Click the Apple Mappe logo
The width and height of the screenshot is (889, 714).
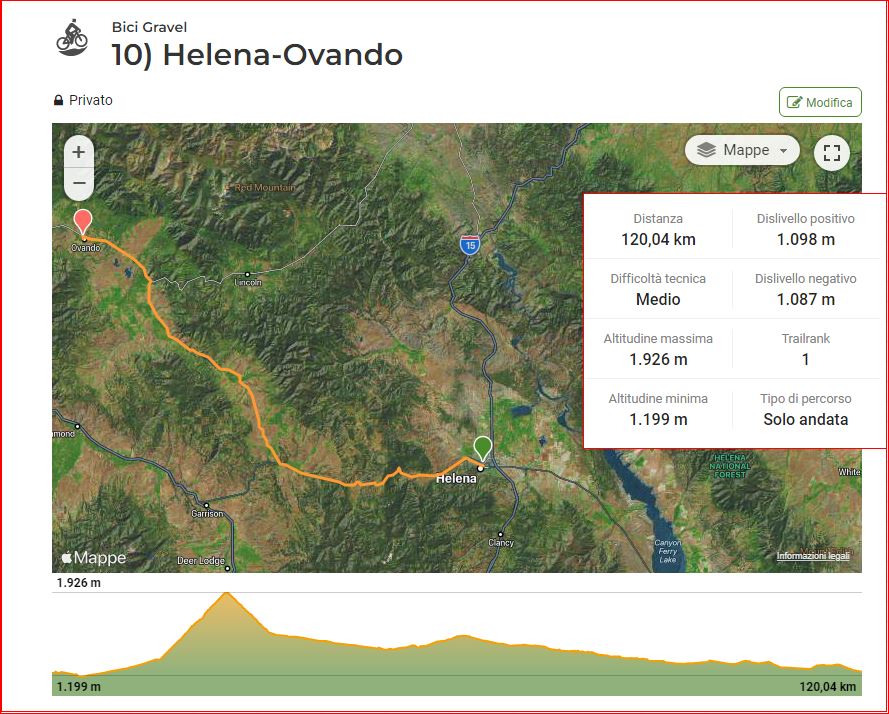94,558
